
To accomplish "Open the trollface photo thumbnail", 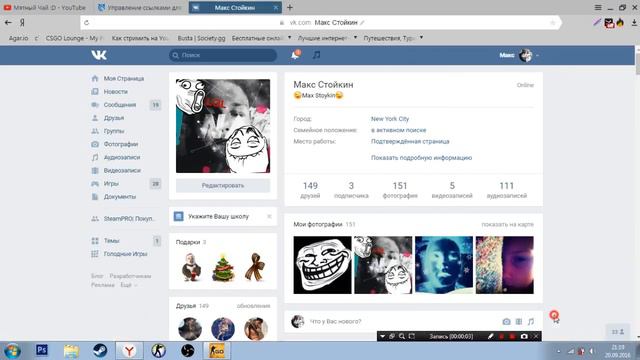I will coord(322,265).
